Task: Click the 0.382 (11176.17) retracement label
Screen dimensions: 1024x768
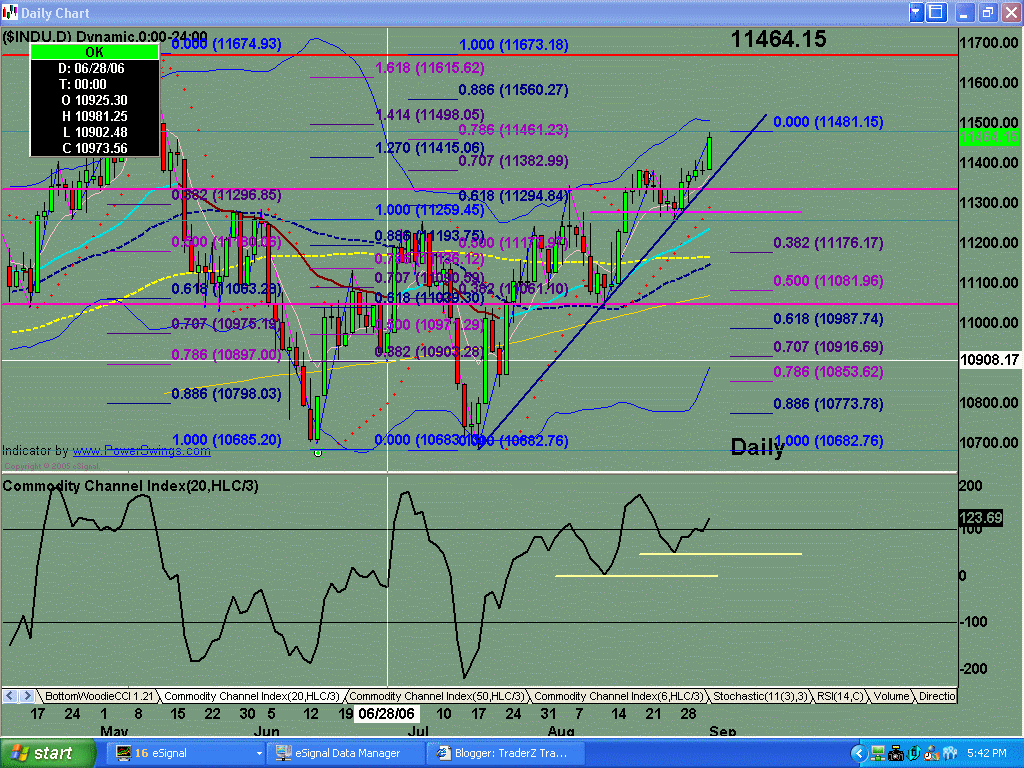Action: [x=828, y=243]
